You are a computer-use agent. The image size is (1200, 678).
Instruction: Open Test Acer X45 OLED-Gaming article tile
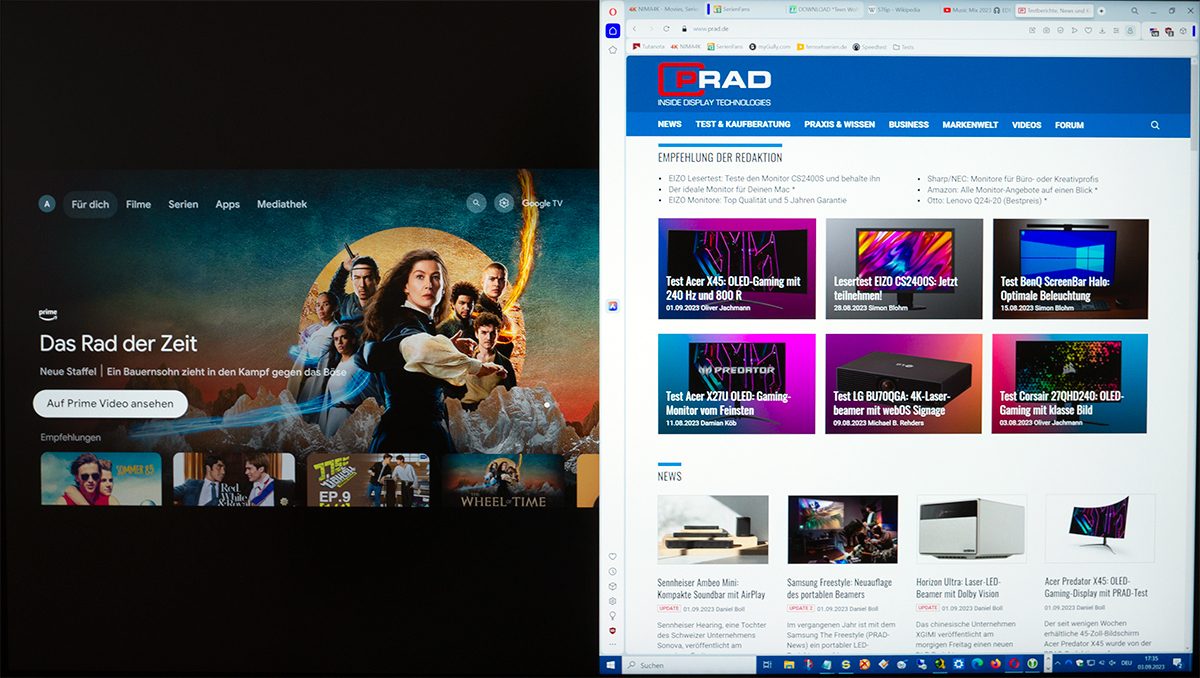click(737, 268)
